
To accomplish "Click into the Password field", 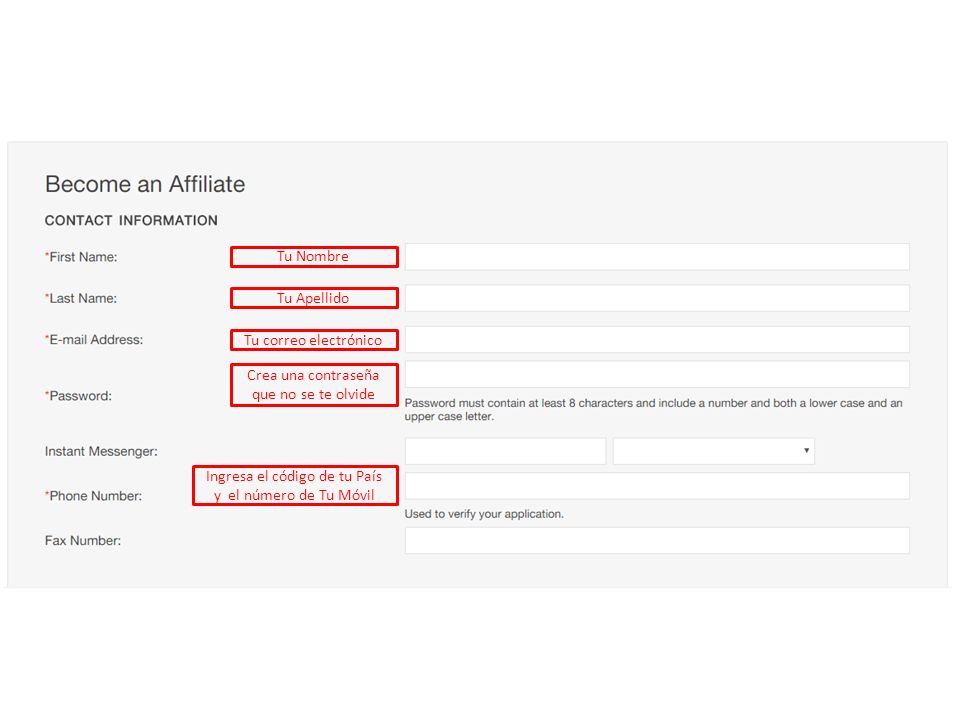I will click(657, 374).
